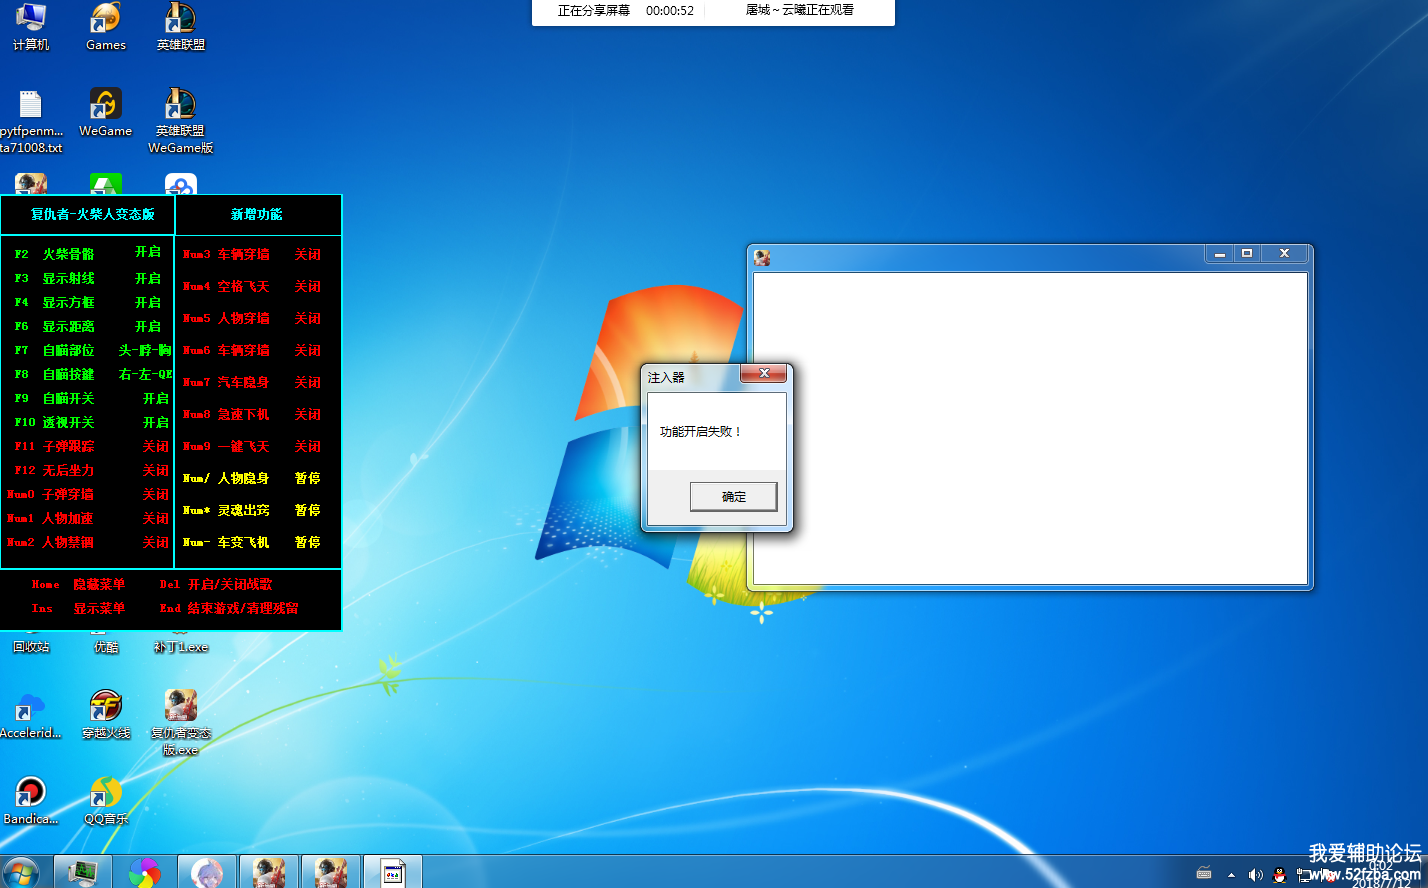Image resolution: width=1428 pixels, height=888 pixels.
Task: Click the Num7 汽车隐身 row
Action: (x=252, y=382)
